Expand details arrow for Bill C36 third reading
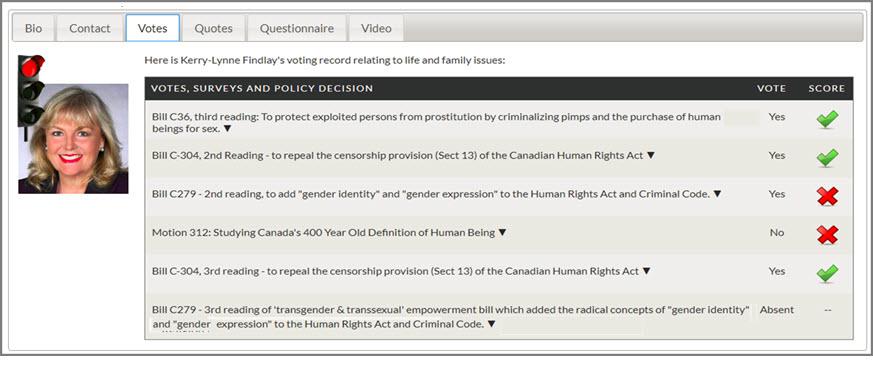The height and width of the screenshot is (388, 873). pyautogui.click(x=227, y=129)
